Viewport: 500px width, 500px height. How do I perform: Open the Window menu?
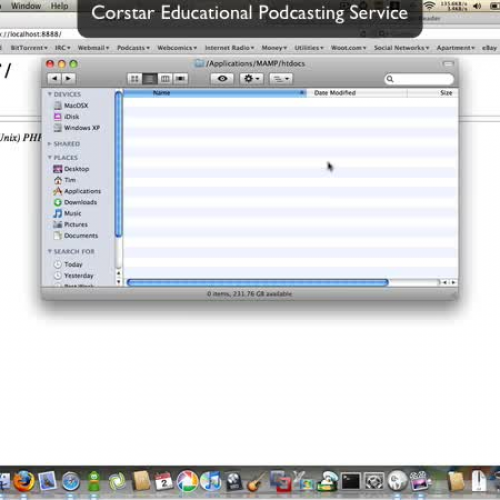(26, 6)
